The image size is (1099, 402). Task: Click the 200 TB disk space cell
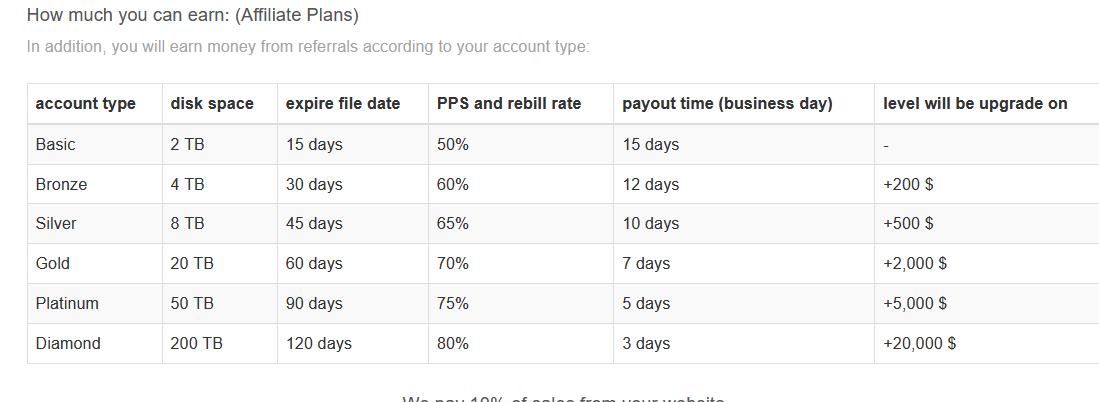pyautogui.click(x=220, y=344)
